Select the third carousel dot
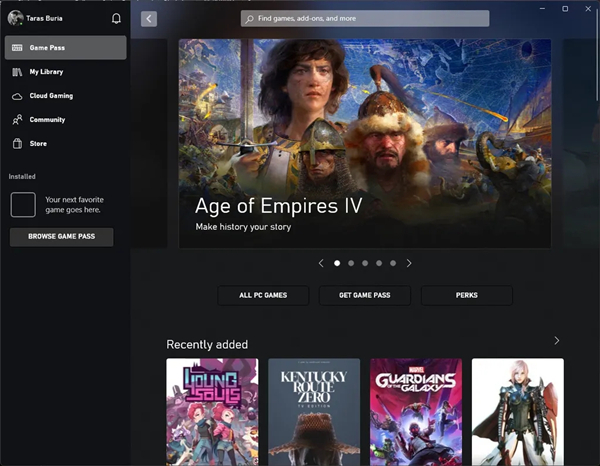 pos(365,263)
